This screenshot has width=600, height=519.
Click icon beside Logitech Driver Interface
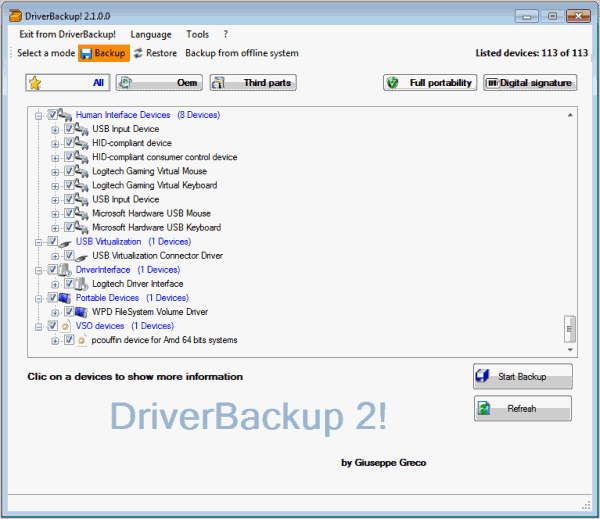pyautogui.click(x=82, y=284)
